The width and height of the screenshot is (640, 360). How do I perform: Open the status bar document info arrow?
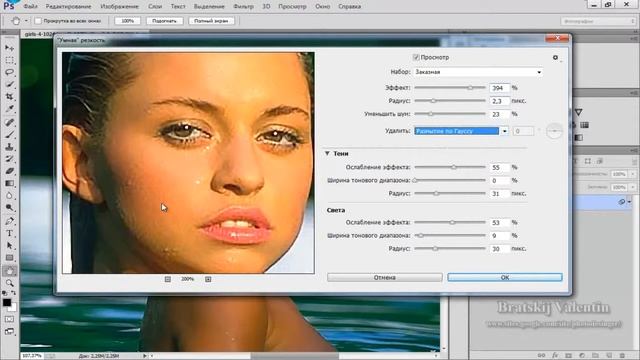144,356
